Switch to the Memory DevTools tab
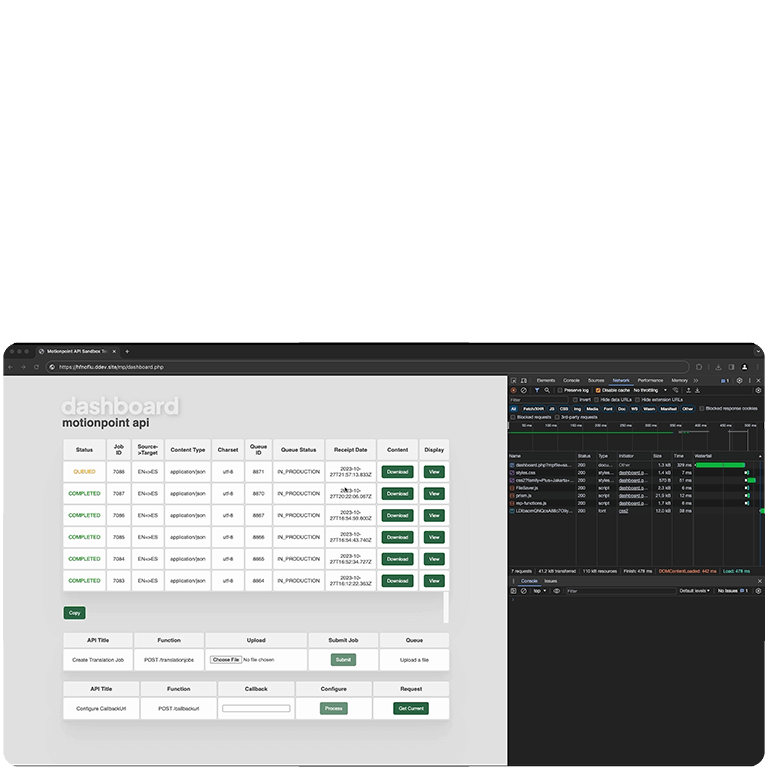 click(x=679, y=381)
